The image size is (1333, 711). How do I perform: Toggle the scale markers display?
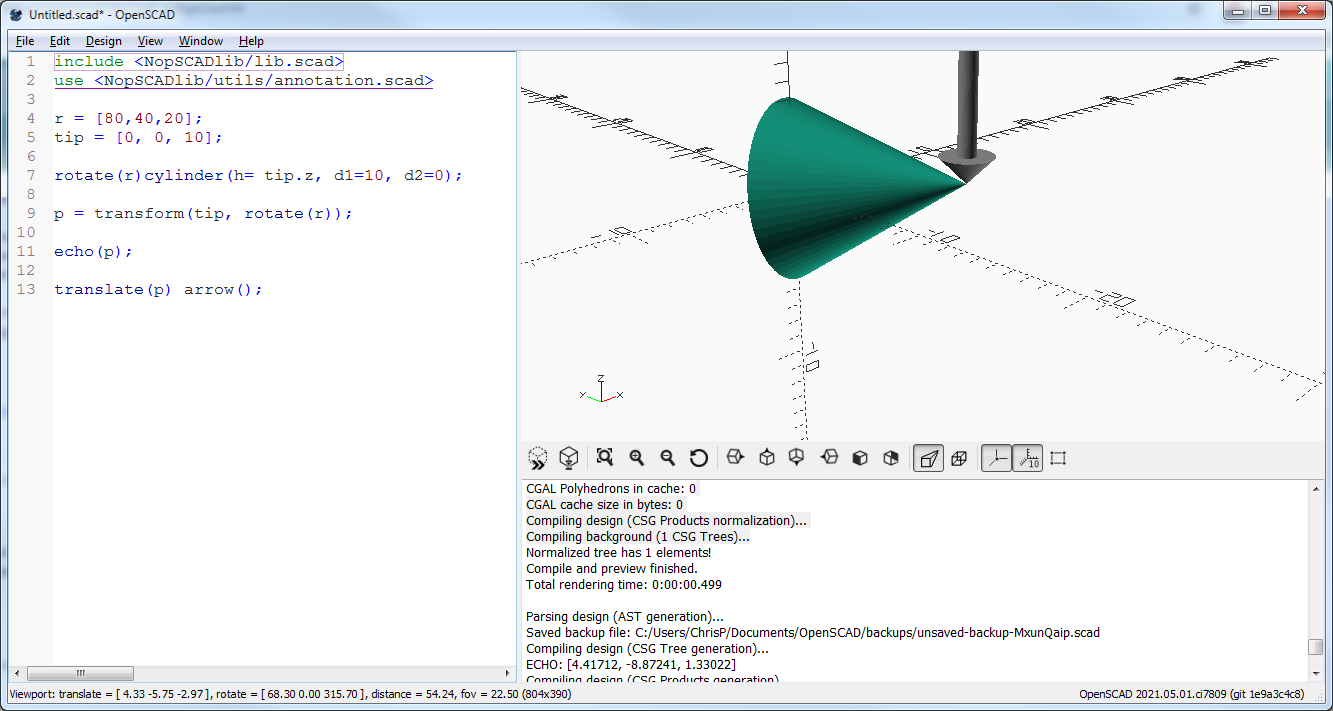click(x=1027, y=458)
